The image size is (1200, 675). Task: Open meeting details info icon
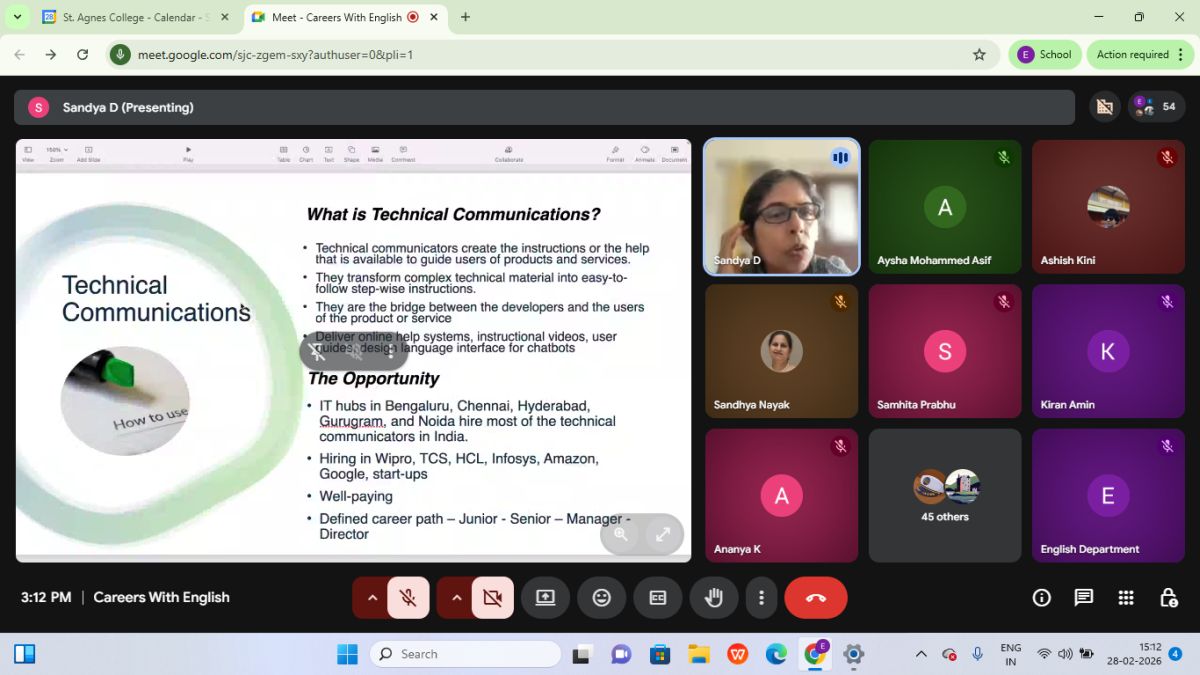pos(1042,598)
